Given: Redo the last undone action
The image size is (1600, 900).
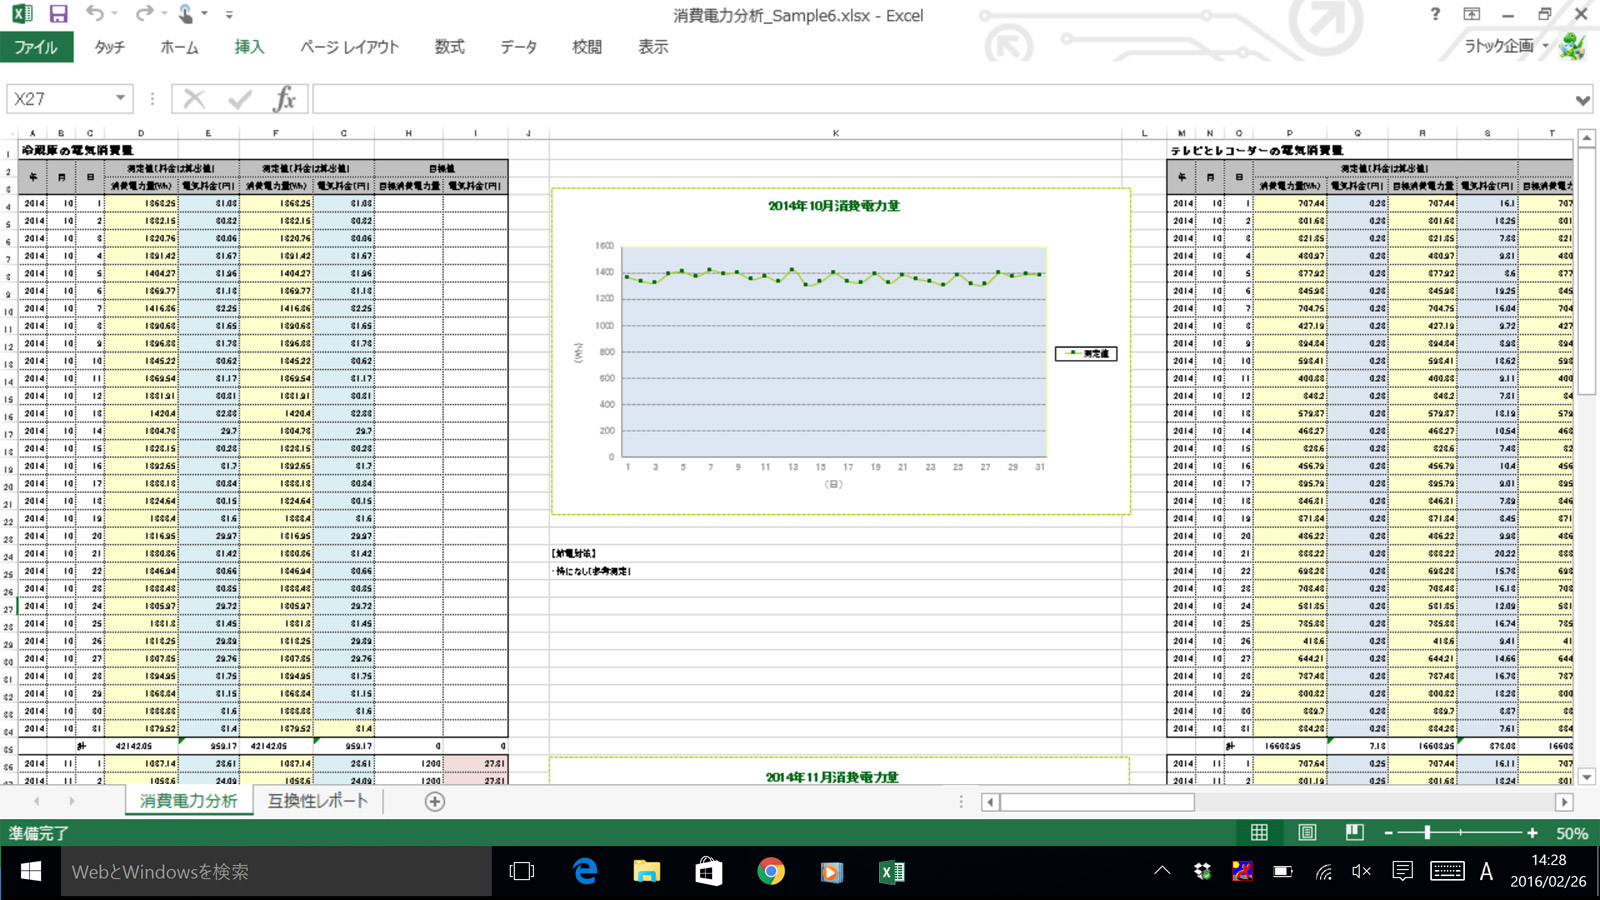Looking at the screenshot, I should [144, 14].
